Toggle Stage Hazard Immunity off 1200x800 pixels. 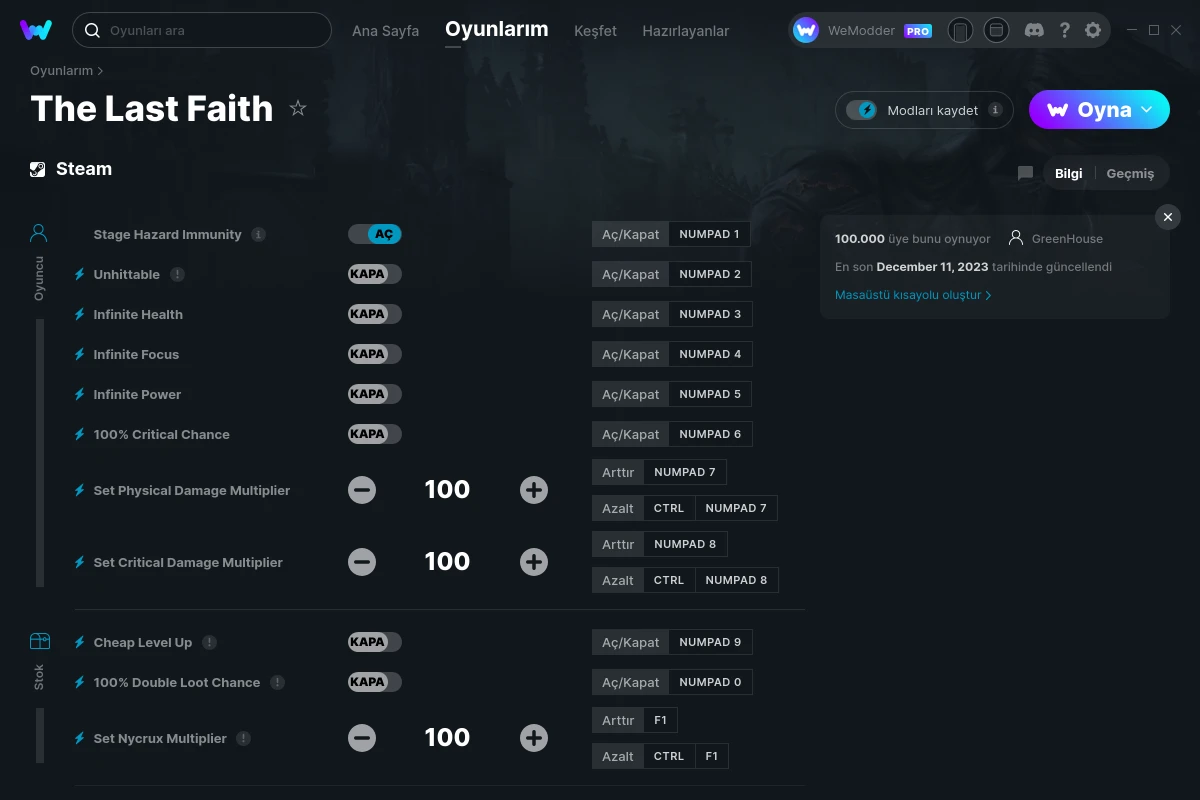coord(375,234)
